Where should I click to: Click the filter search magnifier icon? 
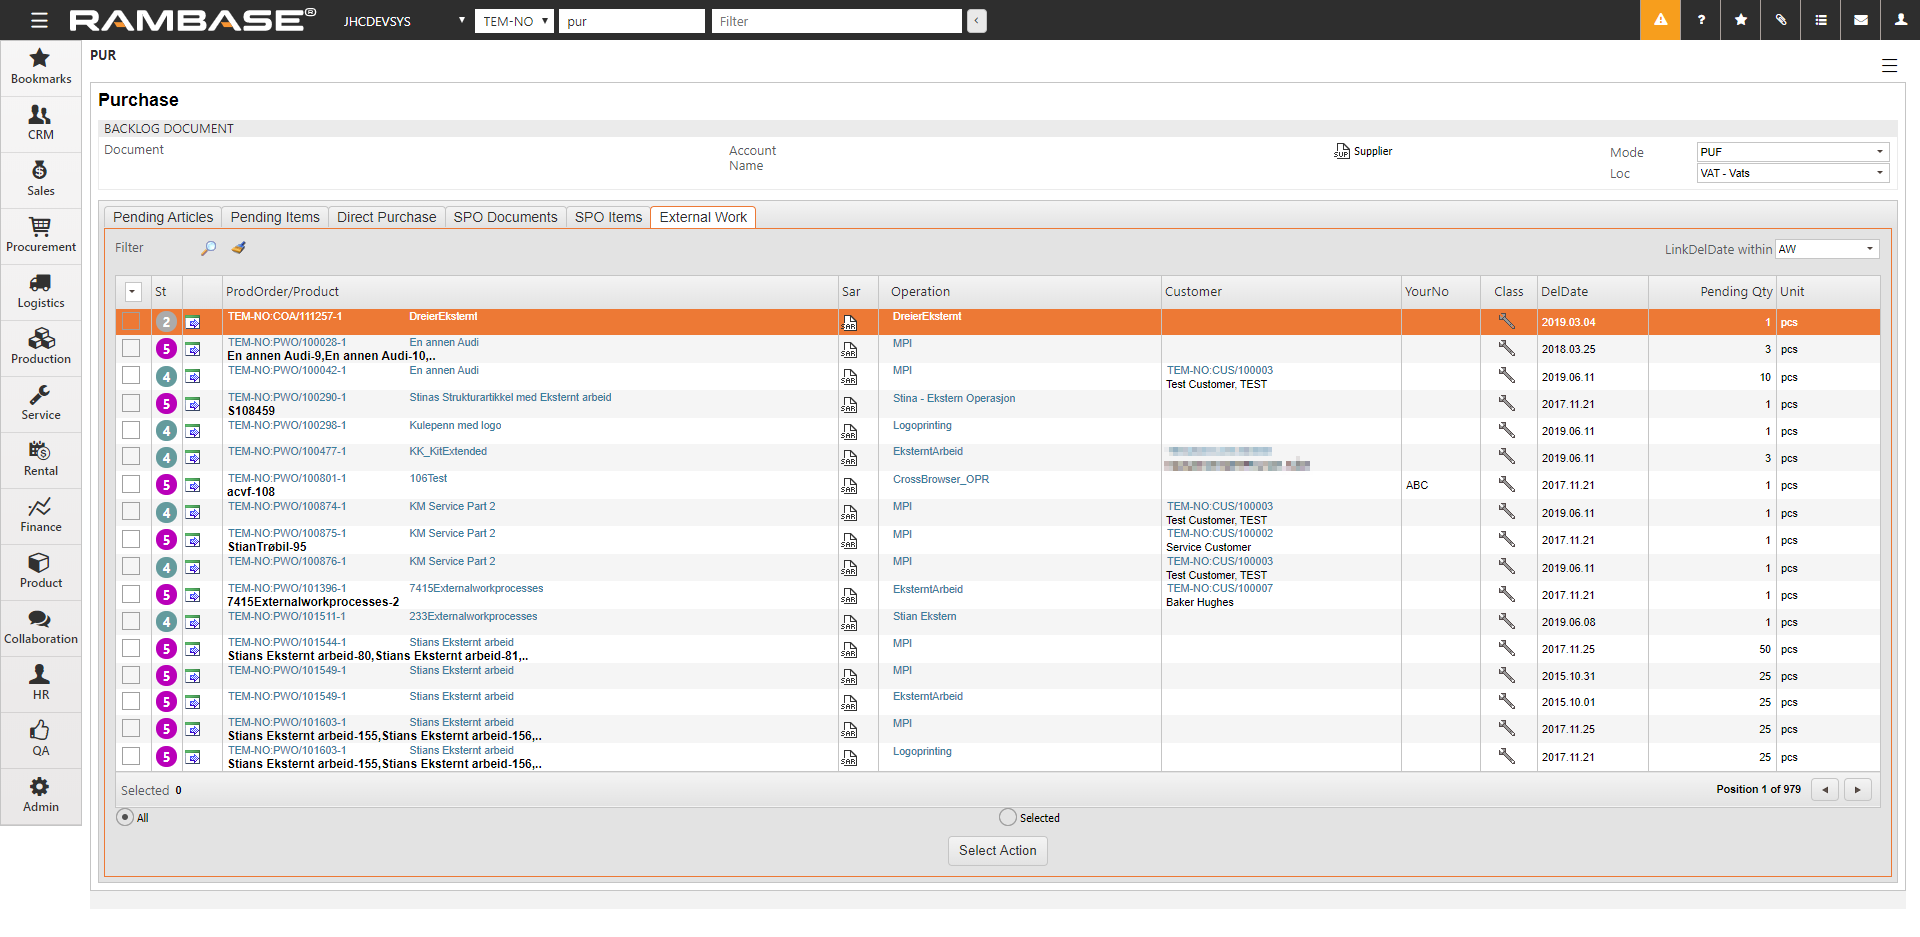pyautogui.click(x=208, y=248)
